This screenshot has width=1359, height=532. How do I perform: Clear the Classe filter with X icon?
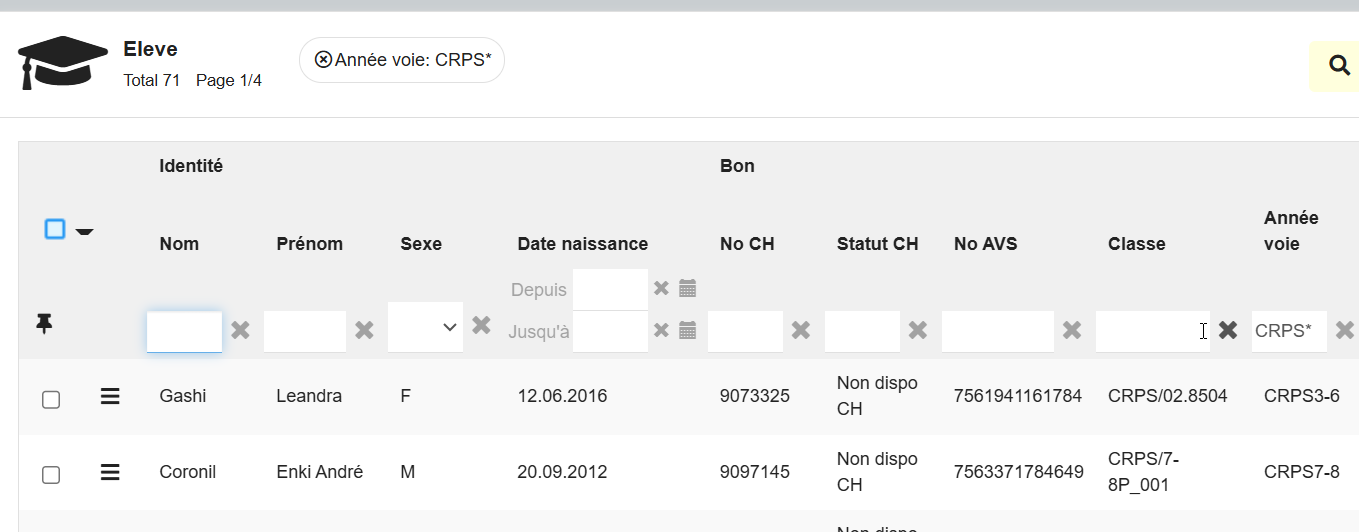pyautogui.click(x=1228, y=330)
